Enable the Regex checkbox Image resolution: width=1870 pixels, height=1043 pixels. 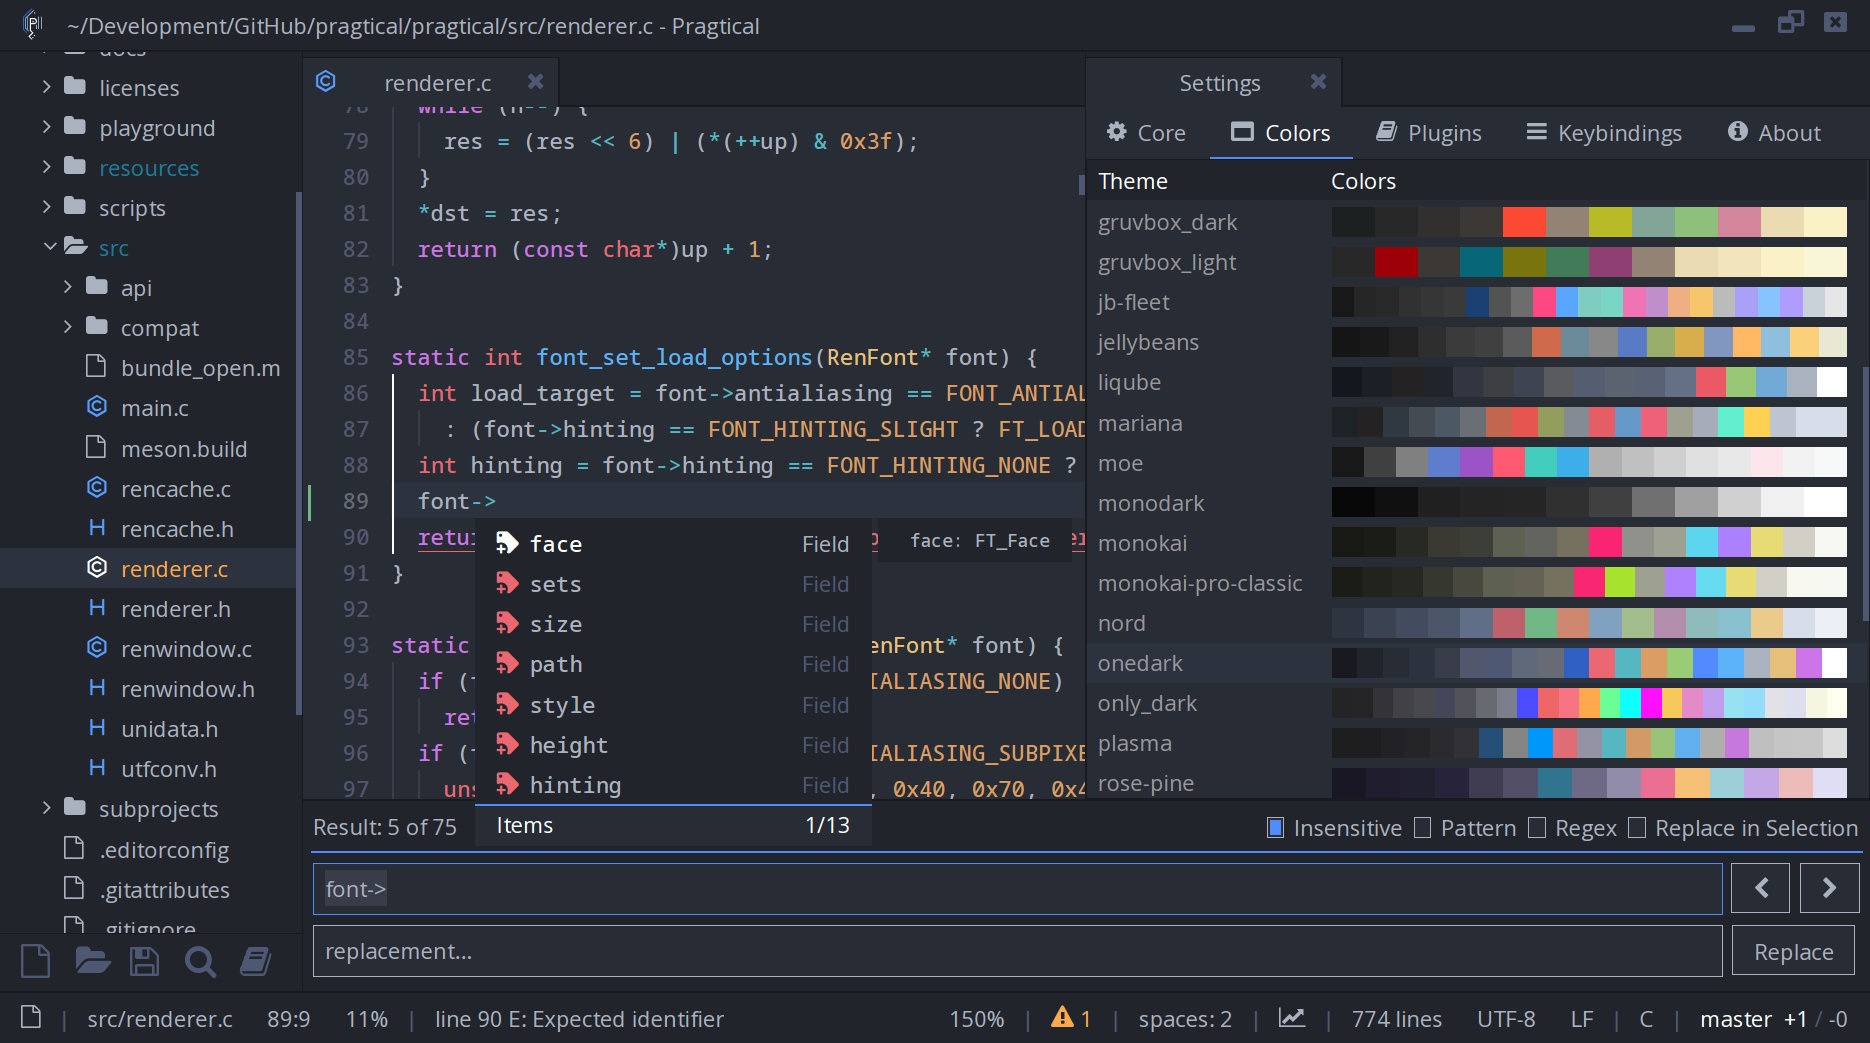click(x=1537, y=828)
